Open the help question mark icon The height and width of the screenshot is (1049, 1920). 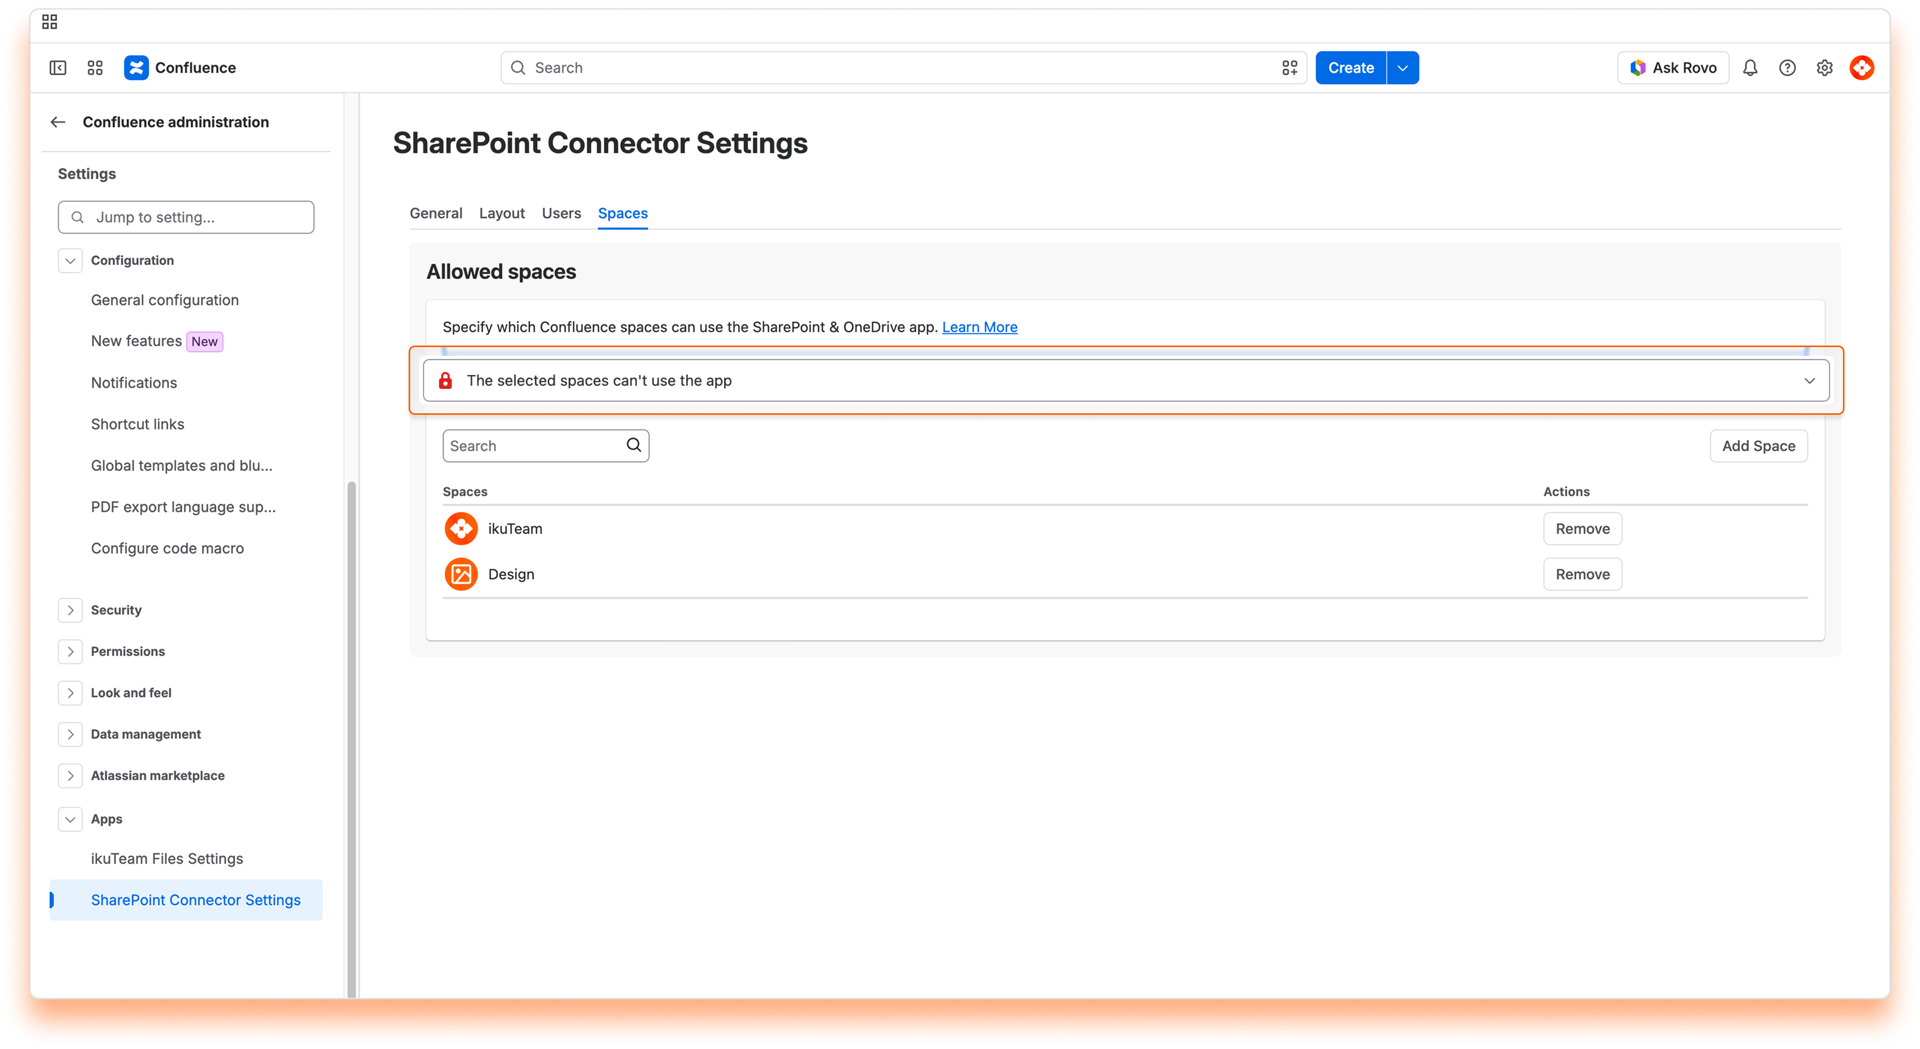click(1787, 68)
